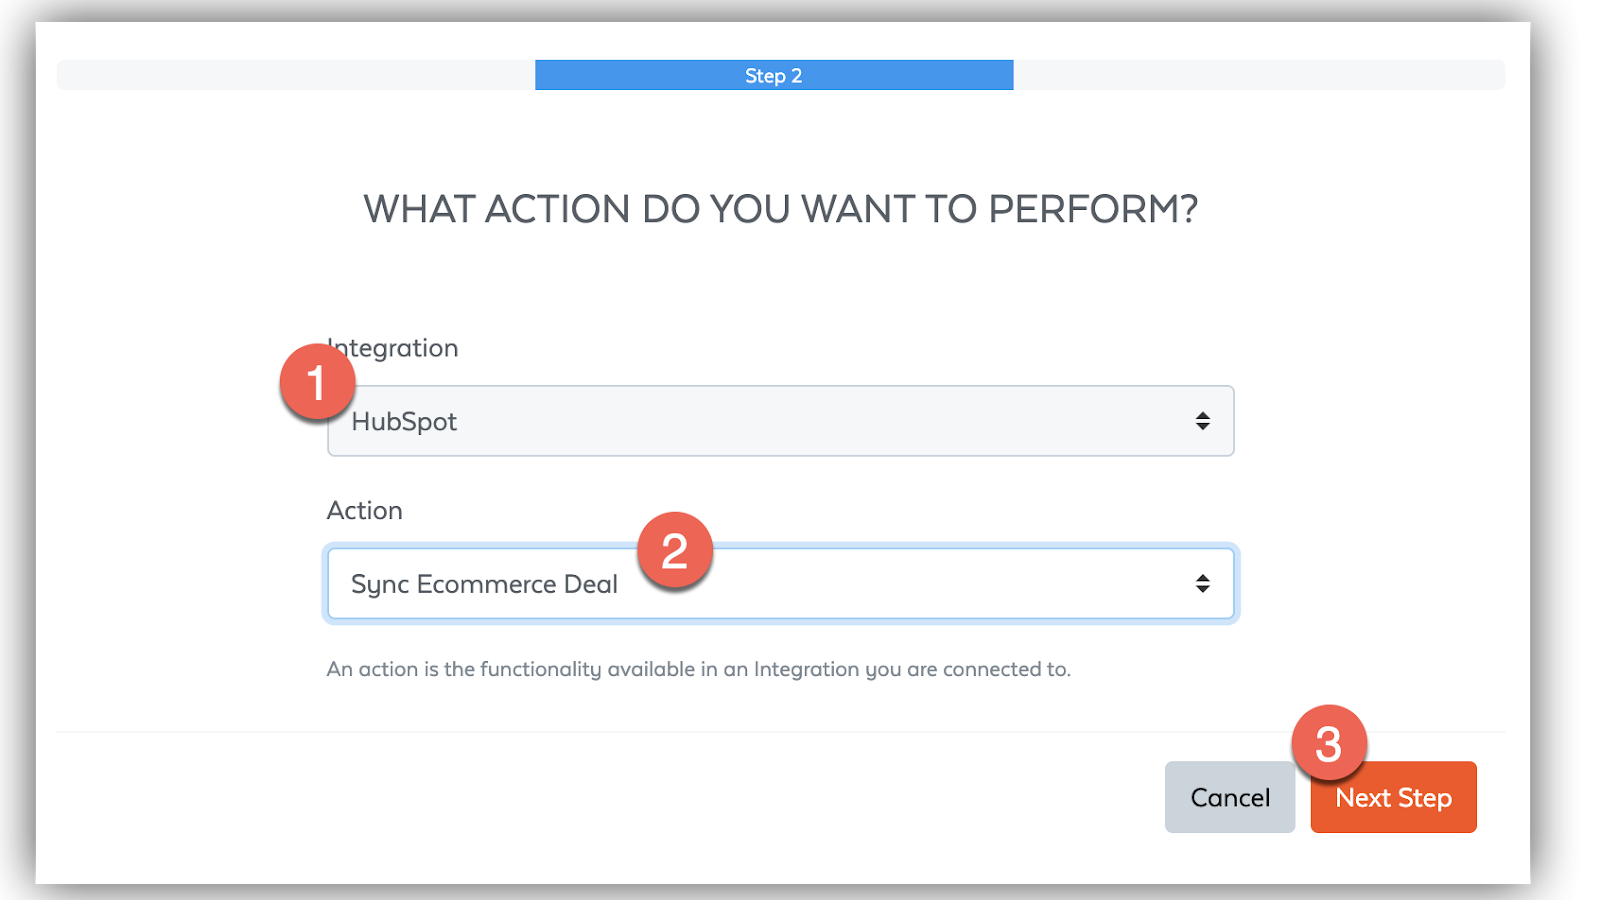Select the Sync Ecommerce Deal value
The image size is (1600, 900).
483,584
